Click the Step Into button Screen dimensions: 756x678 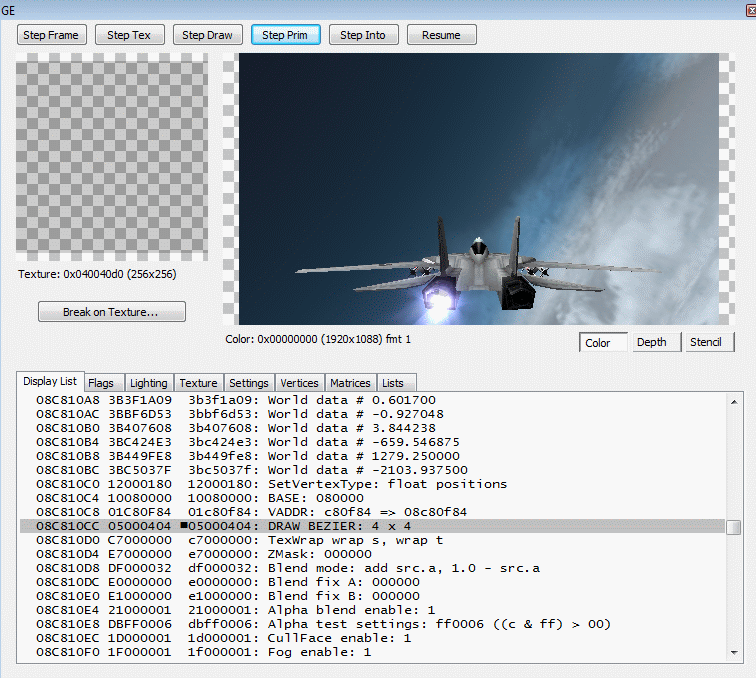[363, 35]
